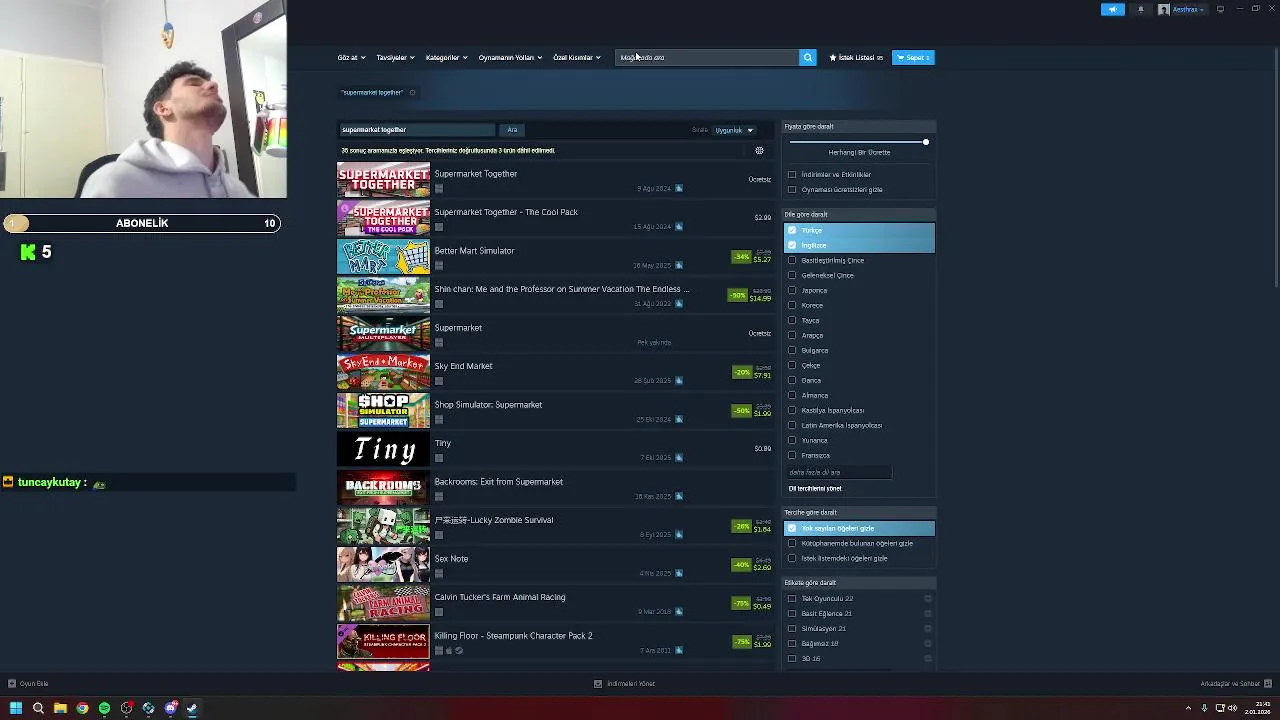Open the Uygunluk sort dropdown
The width and height of the screenshot is (1280, 720).
point(734,130)
